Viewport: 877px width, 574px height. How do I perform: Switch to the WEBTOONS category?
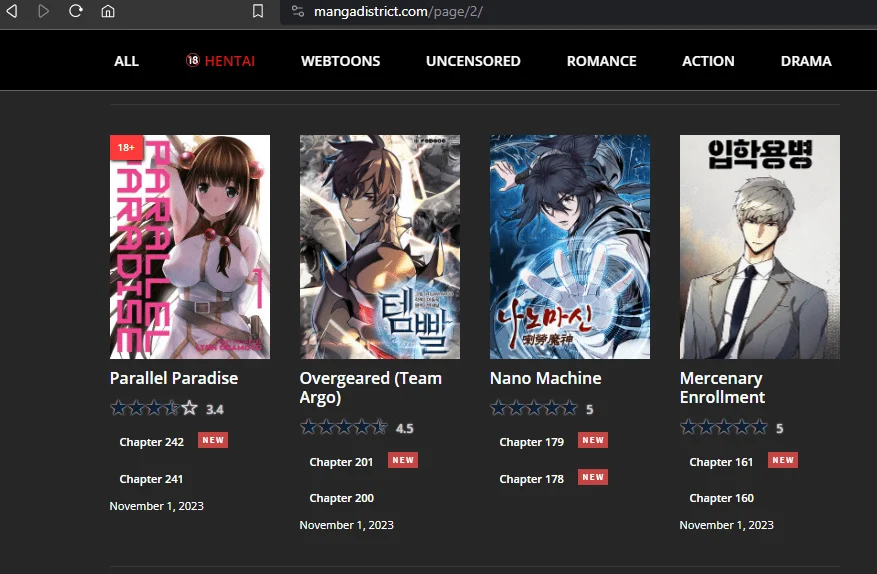coord(341,61)
